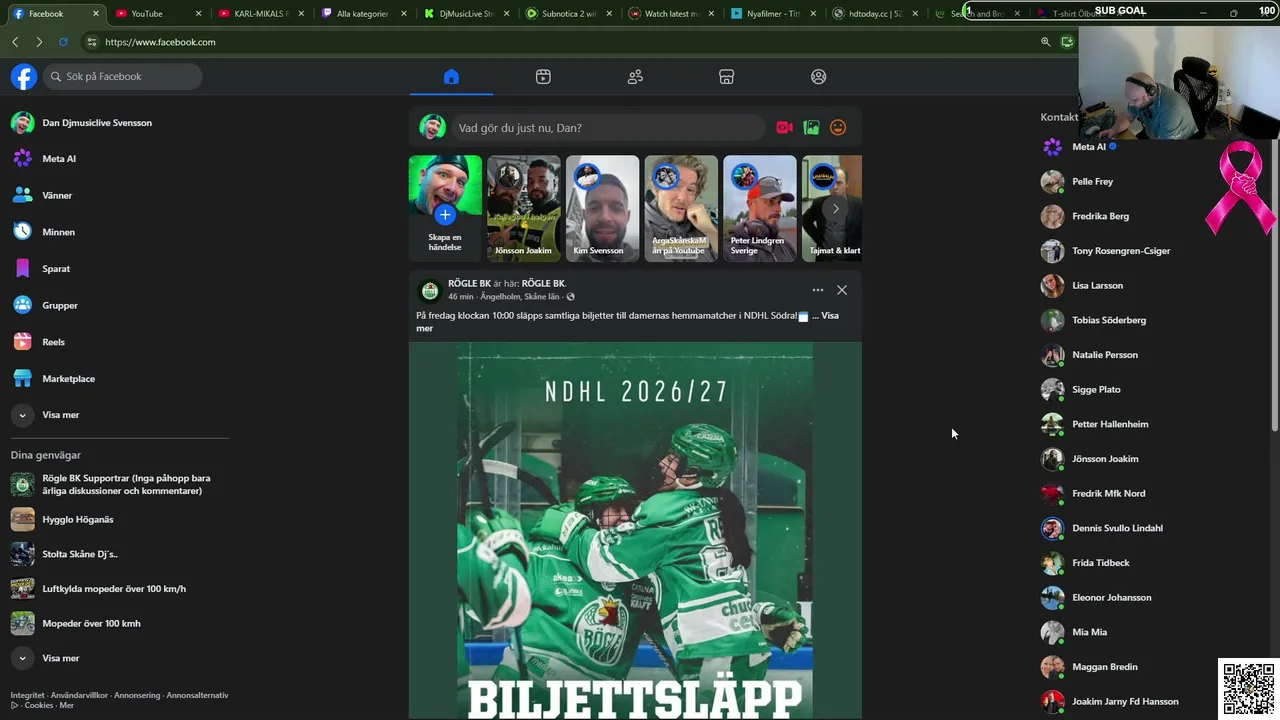Open the Groups icon in top navigation
Image resolution: width=1280 pixels, height=720 pixels.
point(819,77)
